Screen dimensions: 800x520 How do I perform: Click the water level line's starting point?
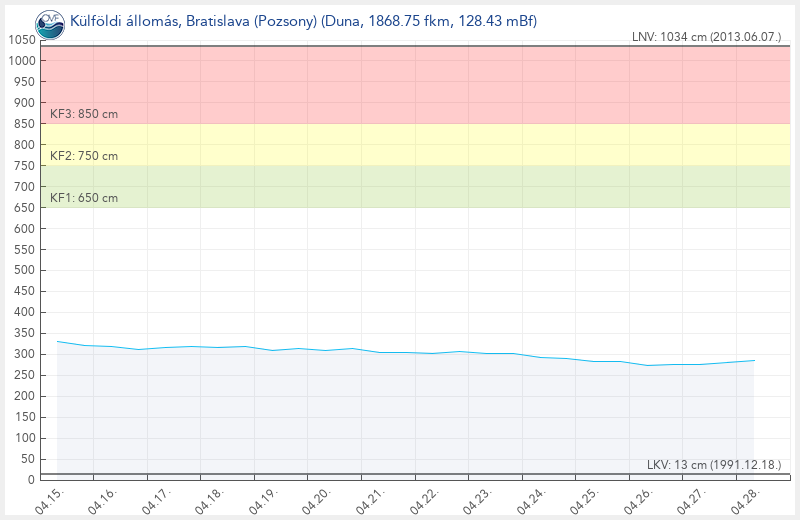coord(57,341)
